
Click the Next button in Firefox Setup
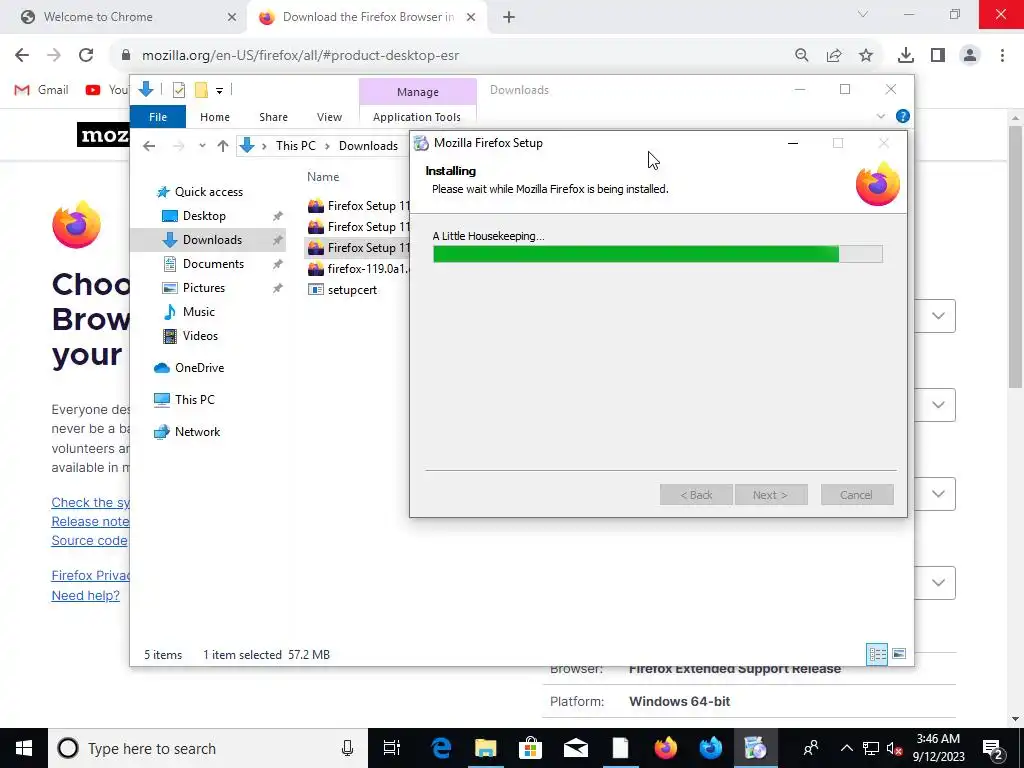pos(771,495)
